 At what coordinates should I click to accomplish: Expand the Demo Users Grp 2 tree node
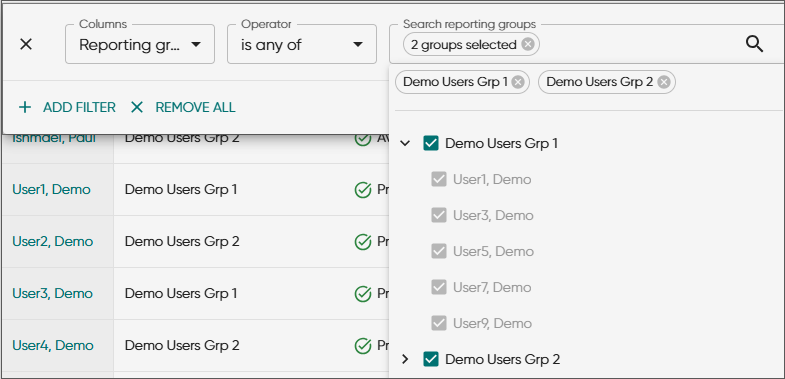pyautogui.click(x=406, y=359)
